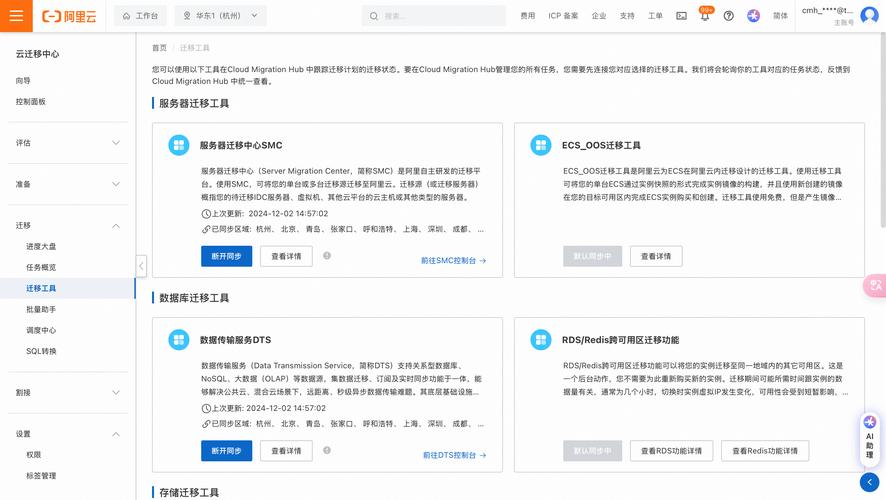Collapse the sidebar with the arrow handle

coord(141,266)
